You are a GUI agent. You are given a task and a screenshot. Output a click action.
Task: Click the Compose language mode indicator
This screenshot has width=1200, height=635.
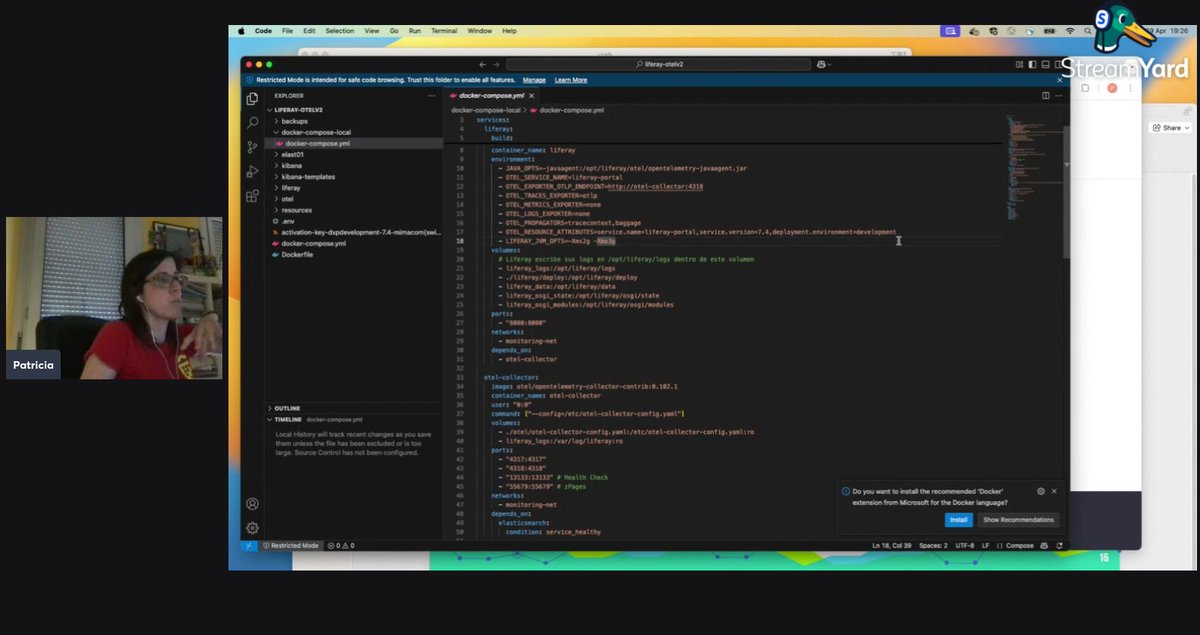(1020, 545)
